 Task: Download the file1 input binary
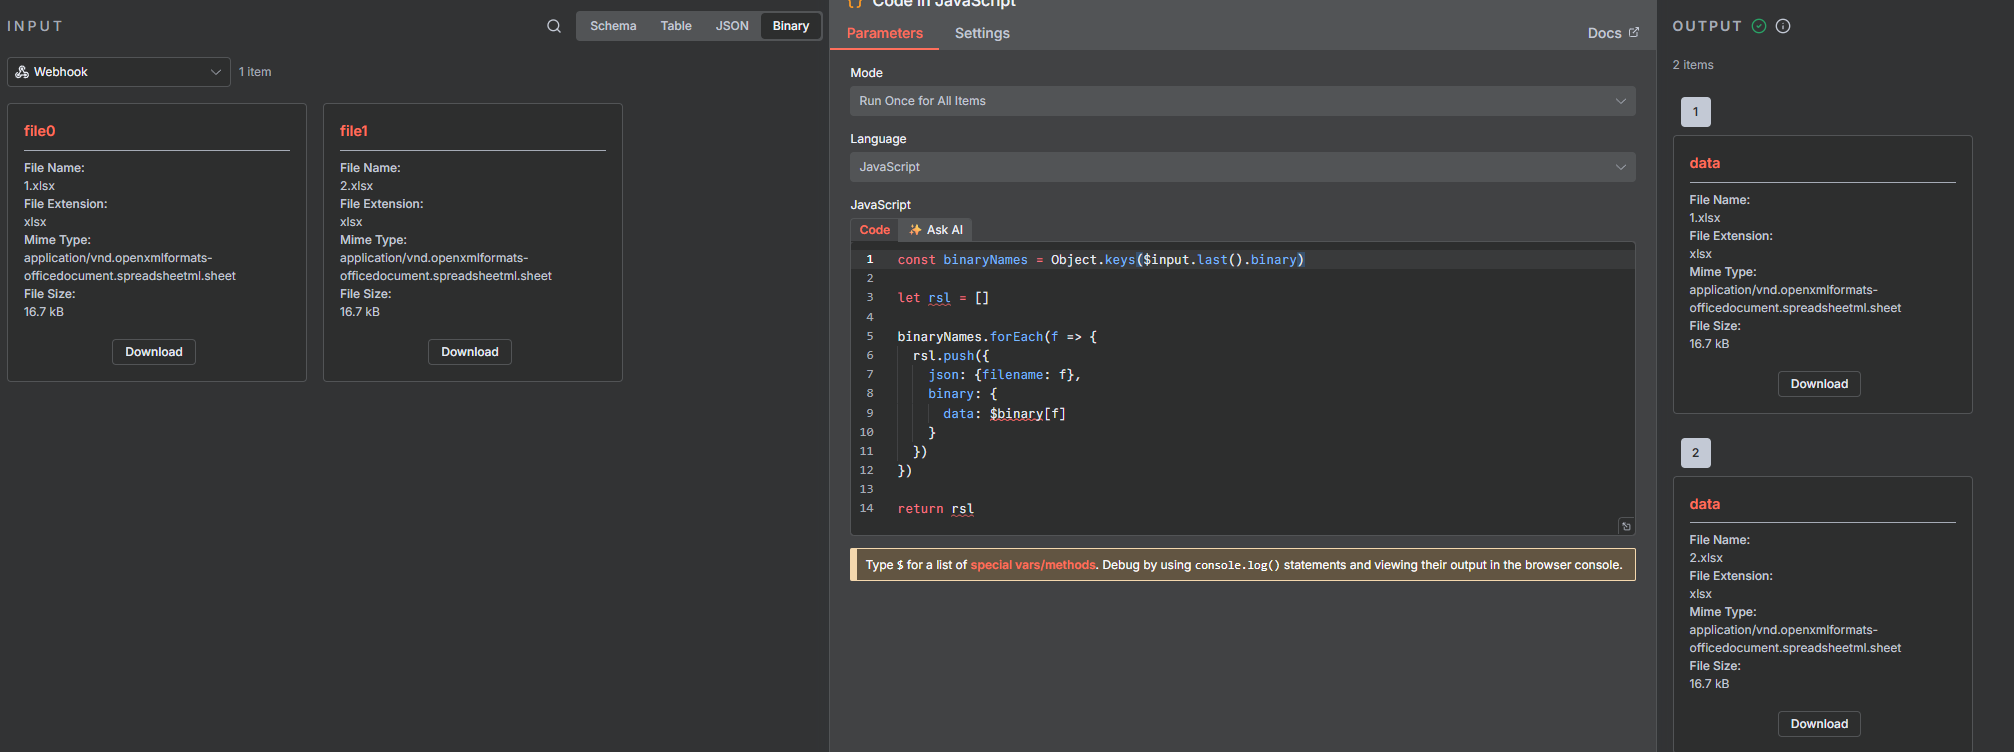tap(470, 352)
